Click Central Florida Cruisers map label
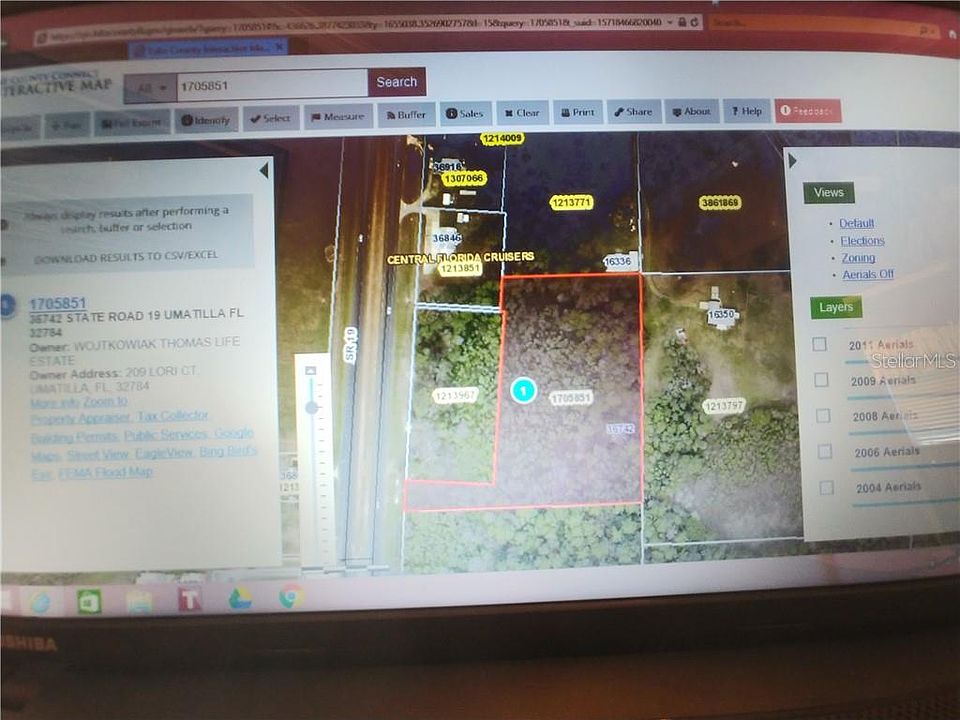This screenshot has height=720, width=960. point(460,258)
